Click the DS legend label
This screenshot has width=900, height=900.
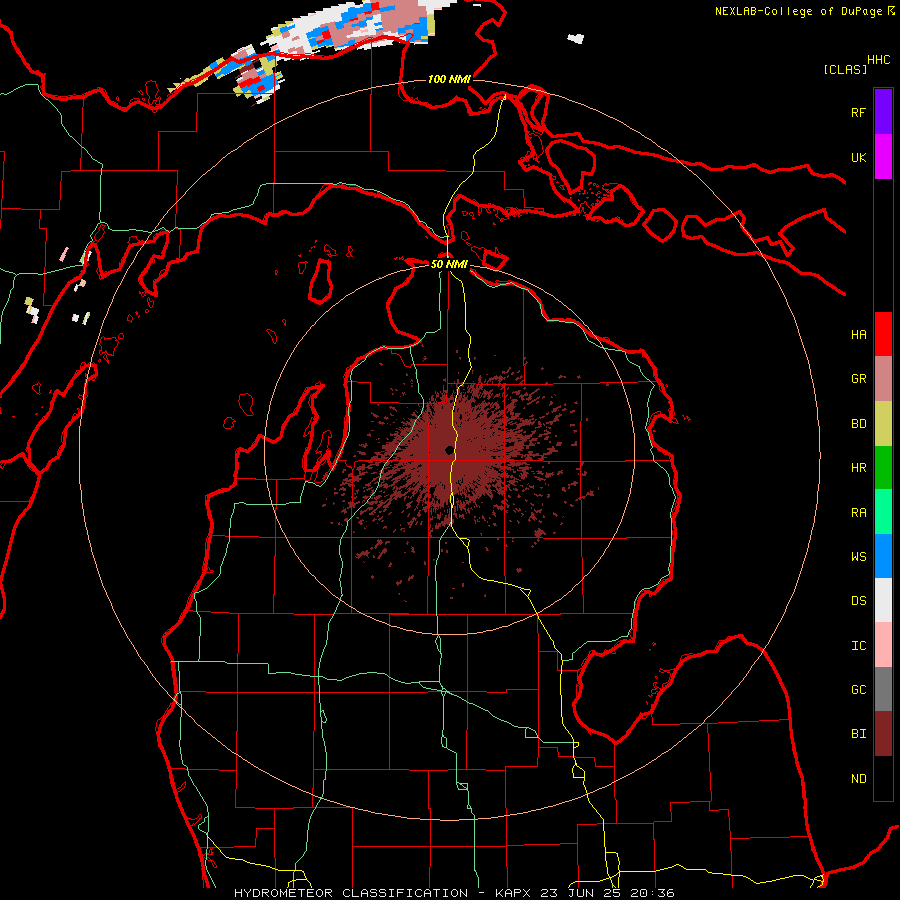click(x=858, y=601)
